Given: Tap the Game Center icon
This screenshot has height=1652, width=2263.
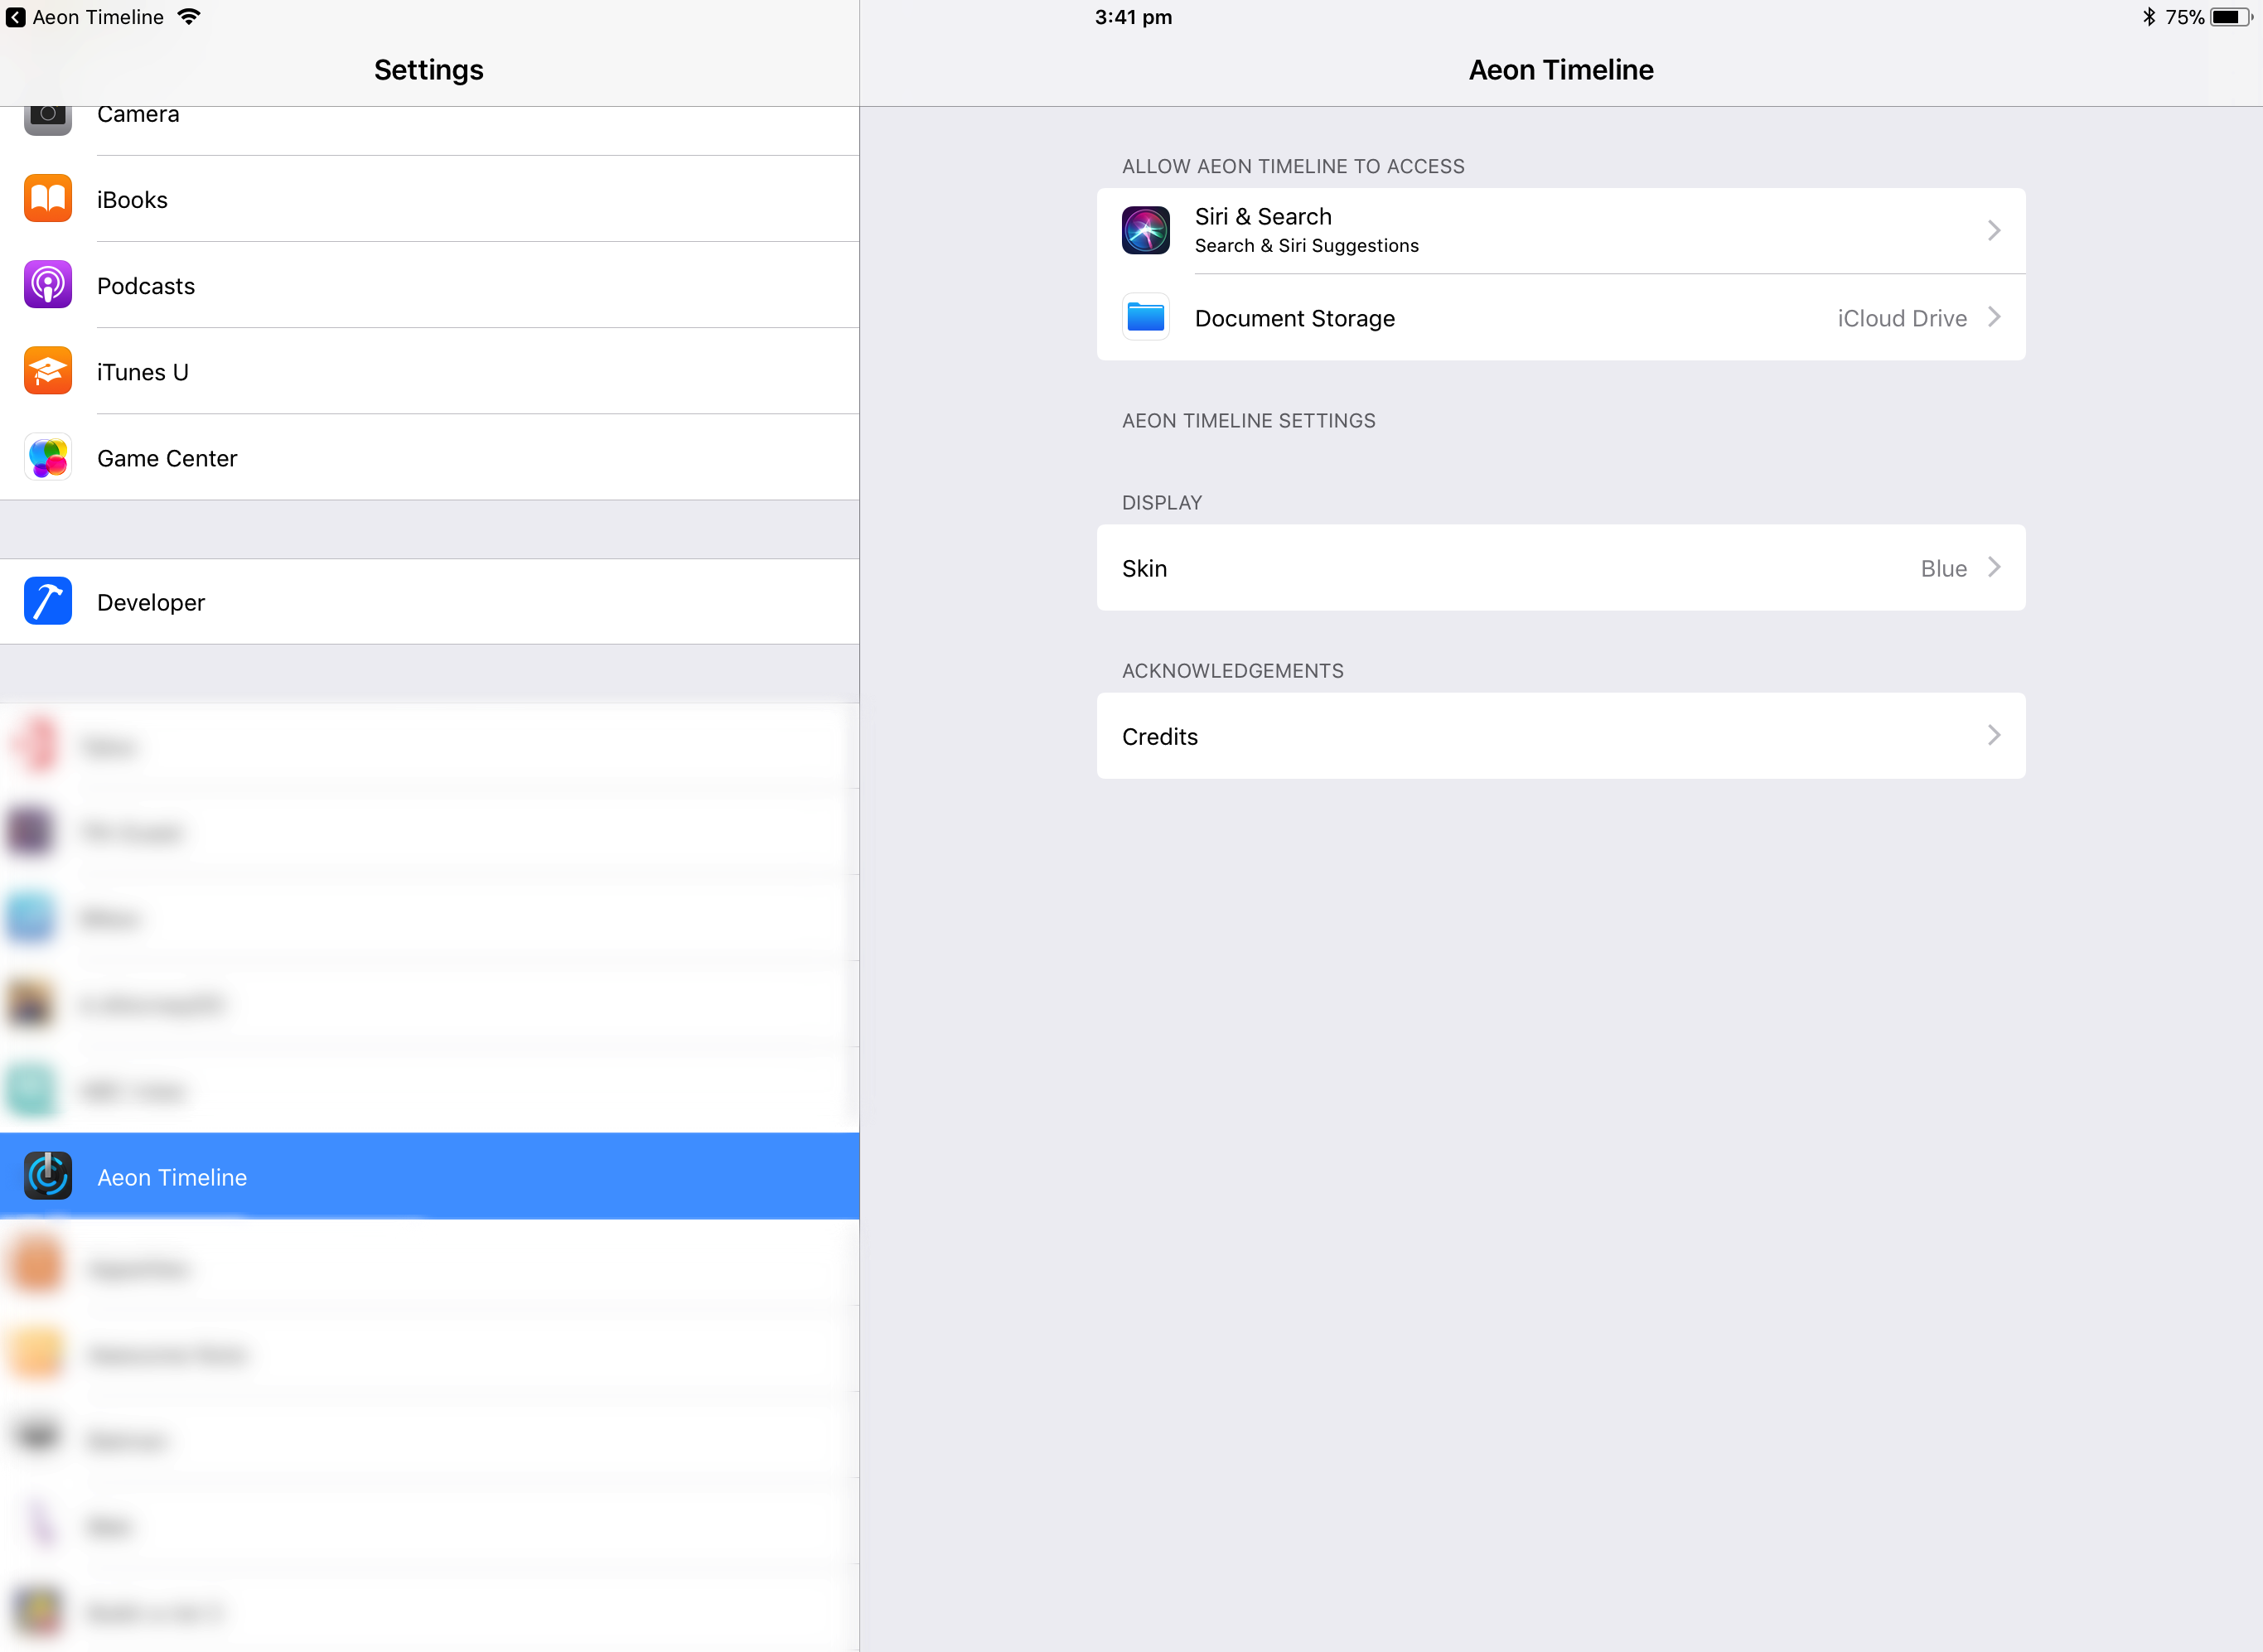Looking at the screenshot, I should pos(47,456).
